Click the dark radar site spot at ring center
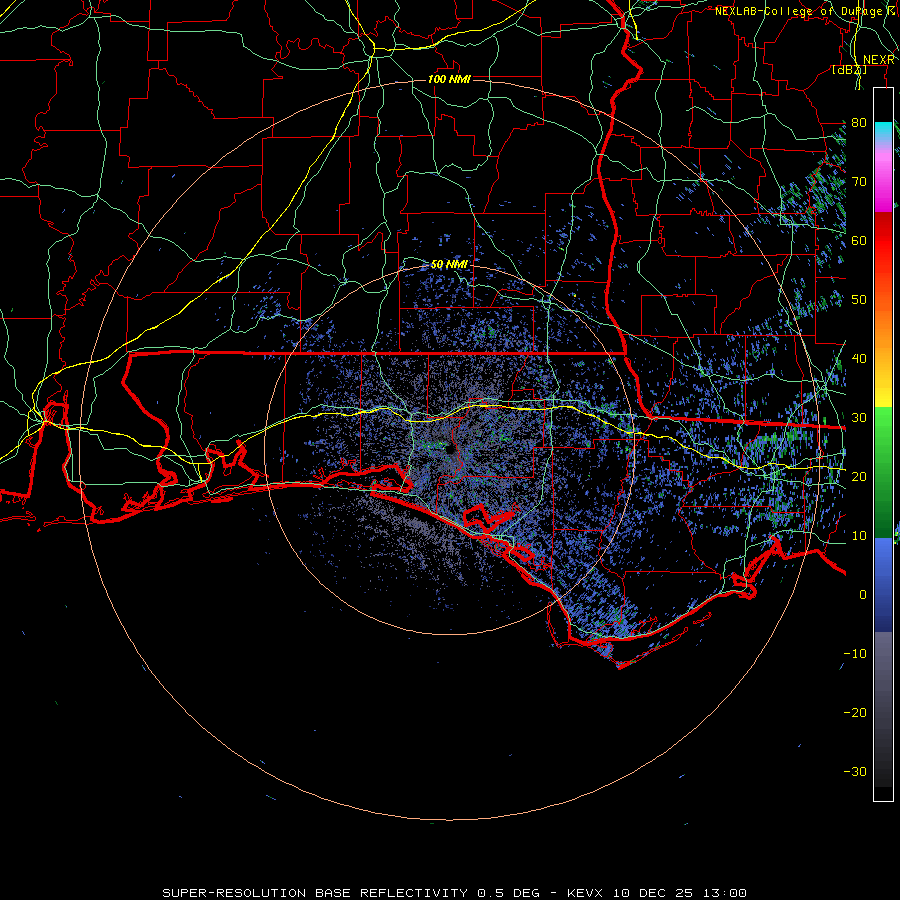Image resolution: width=900 pixels, height=900 pixels. point(449,449)
